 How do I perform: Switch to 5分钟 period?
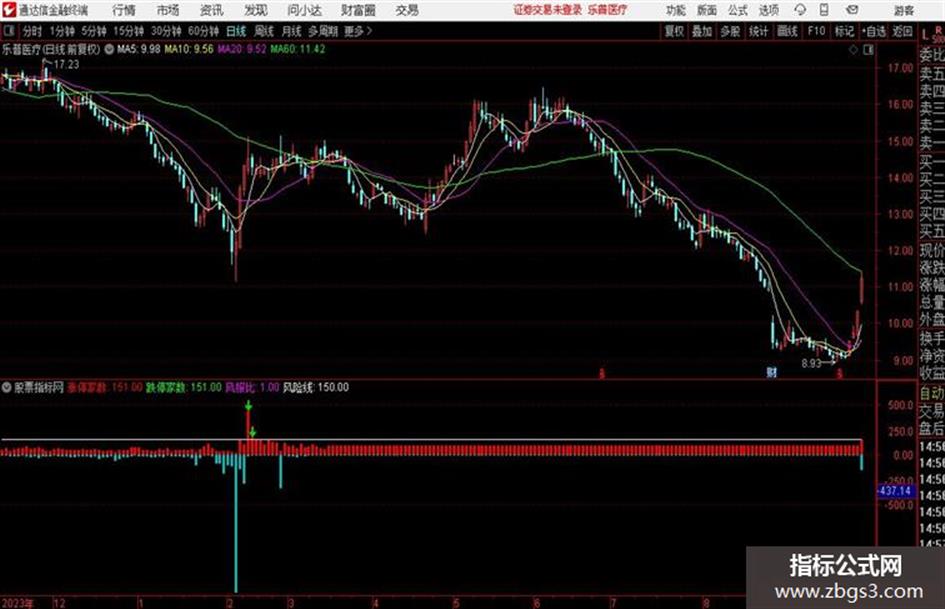point(93,31)
